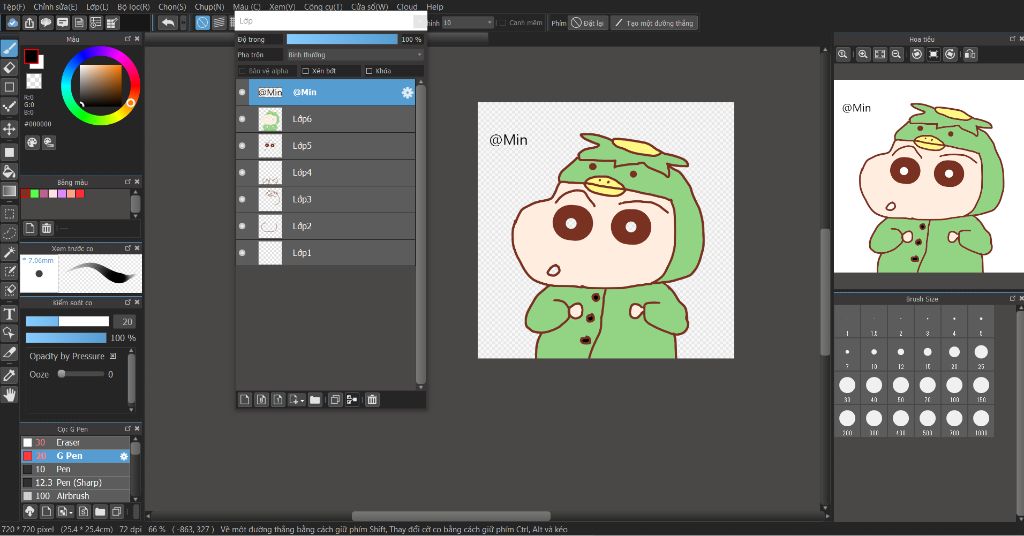Image resolution: width=1024 pixels, height=536 pixels.
Task: Click the rotate right icon in Navigator panel
Action: point(950,54)
